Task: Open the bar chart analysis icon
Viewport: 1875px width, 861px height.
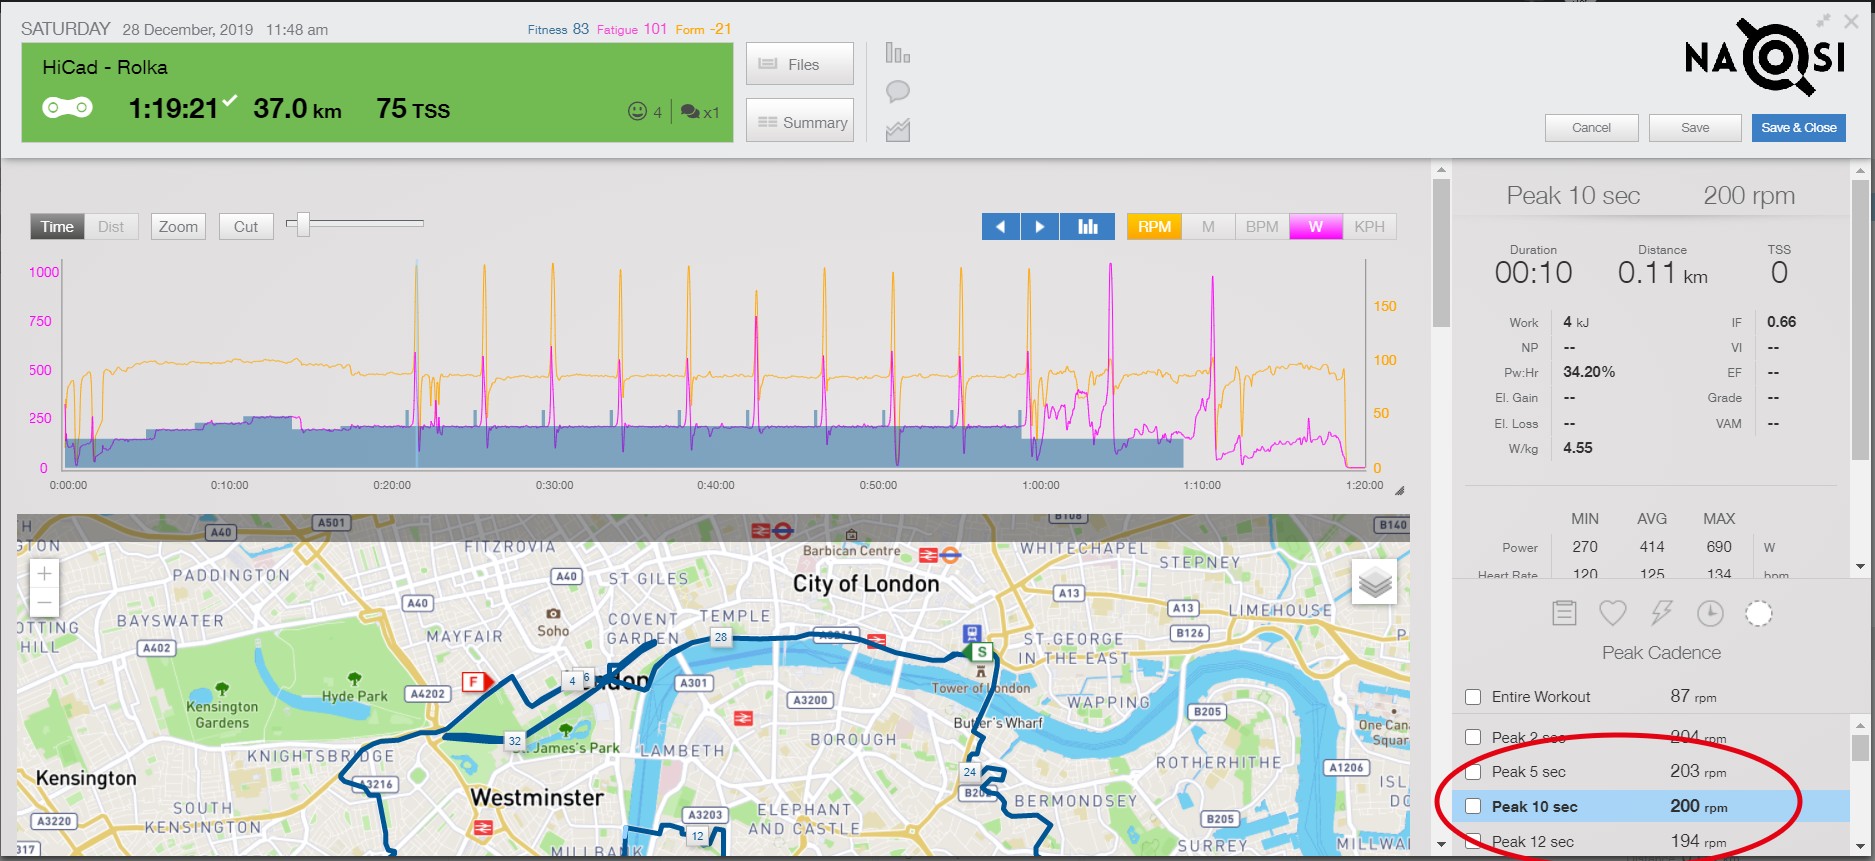Action: (x=897, y=53)
